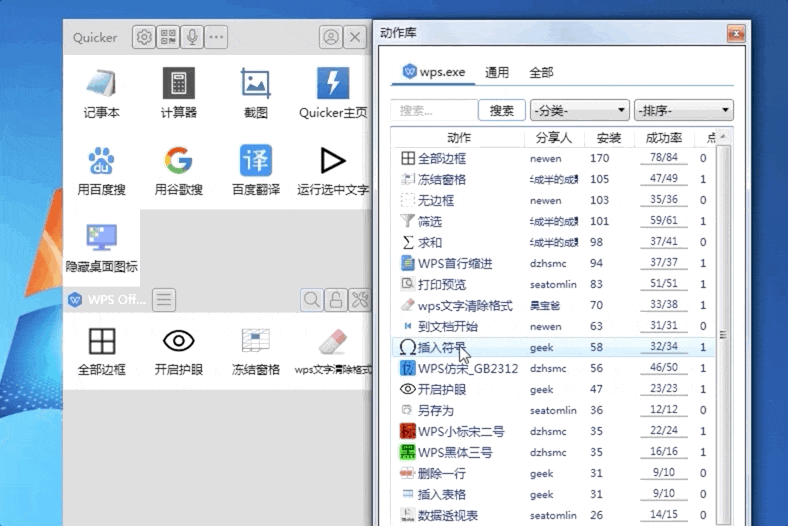Click the QR code icon in Quicker
The image size is (788, 526).
(168, 37)
